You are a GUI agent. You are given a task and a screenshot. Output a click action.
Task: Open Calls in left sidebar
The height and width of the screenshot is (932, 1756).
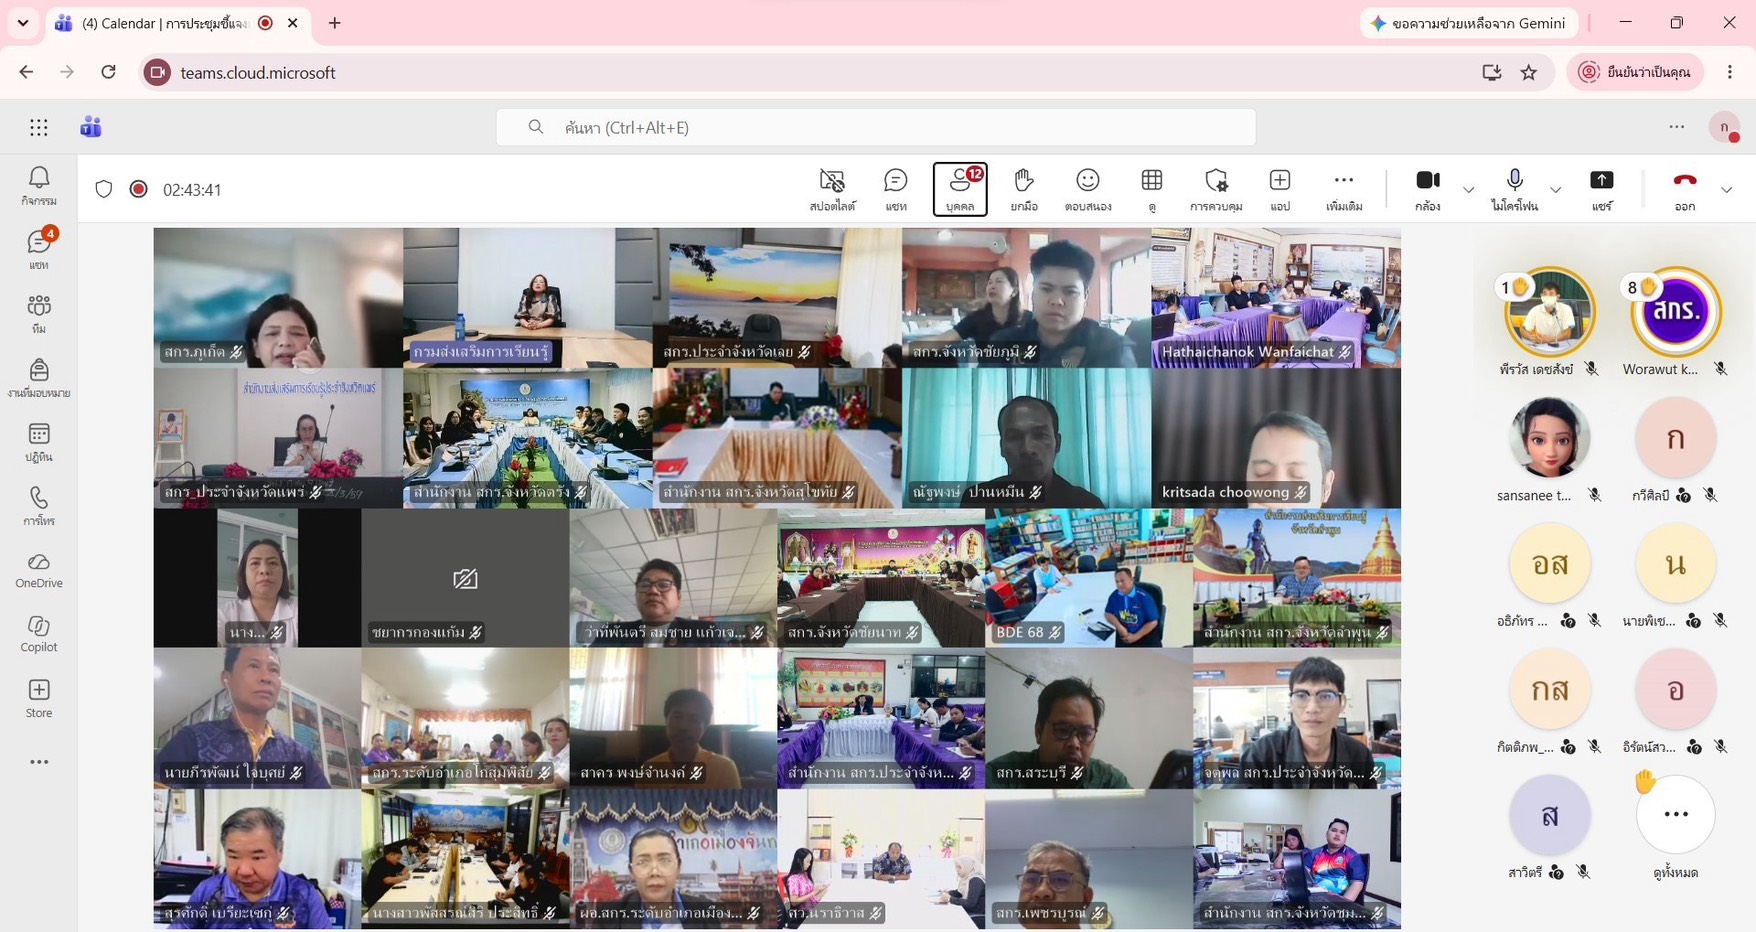coord(39,506)
